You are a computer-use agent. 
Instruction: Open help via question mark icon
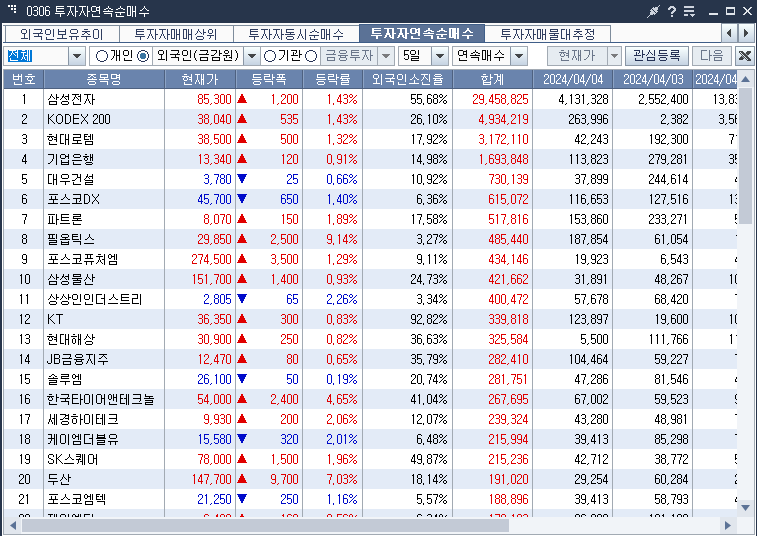click(x=672, y=11)
